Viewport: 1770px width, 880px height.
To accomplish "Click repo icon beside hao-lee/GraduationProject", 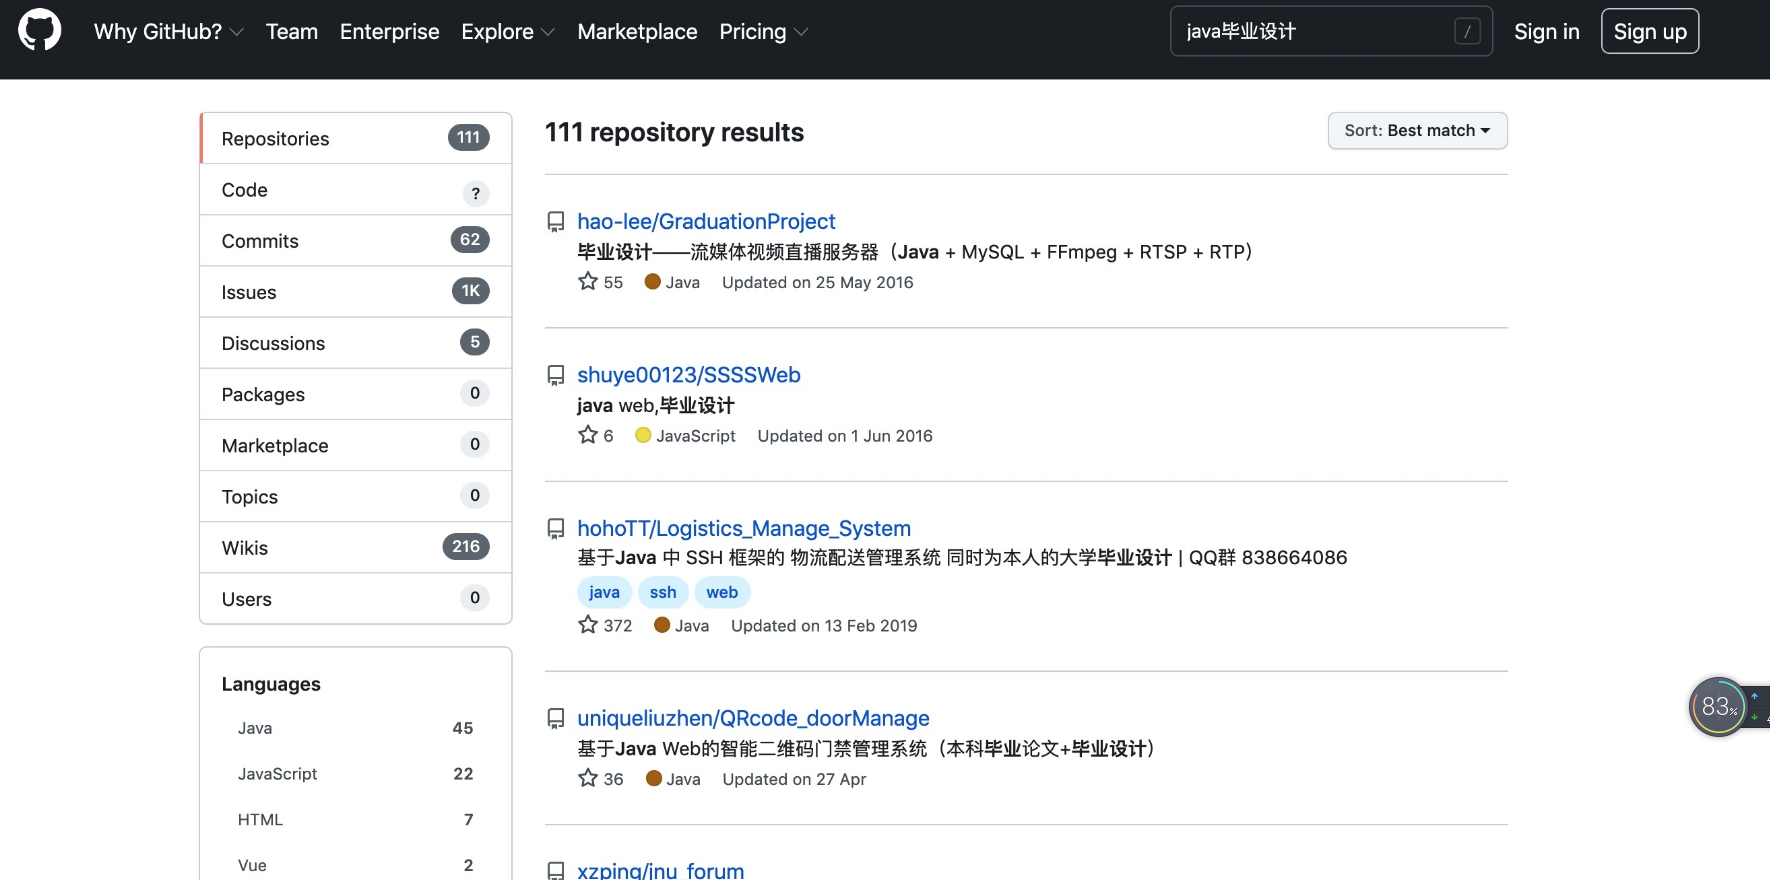I will 556,222.
